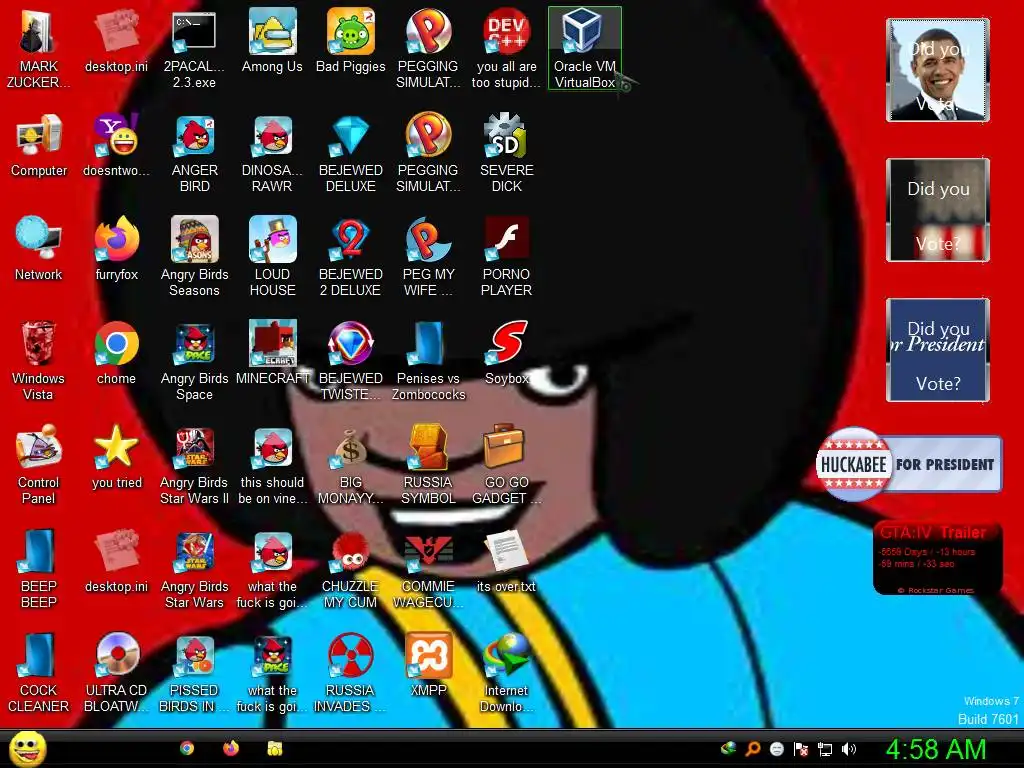Viewport: 1024px width, 768px height.
Task: Open Angry Birds Star Wars II shortcut
Action: [x=194, y=464]
